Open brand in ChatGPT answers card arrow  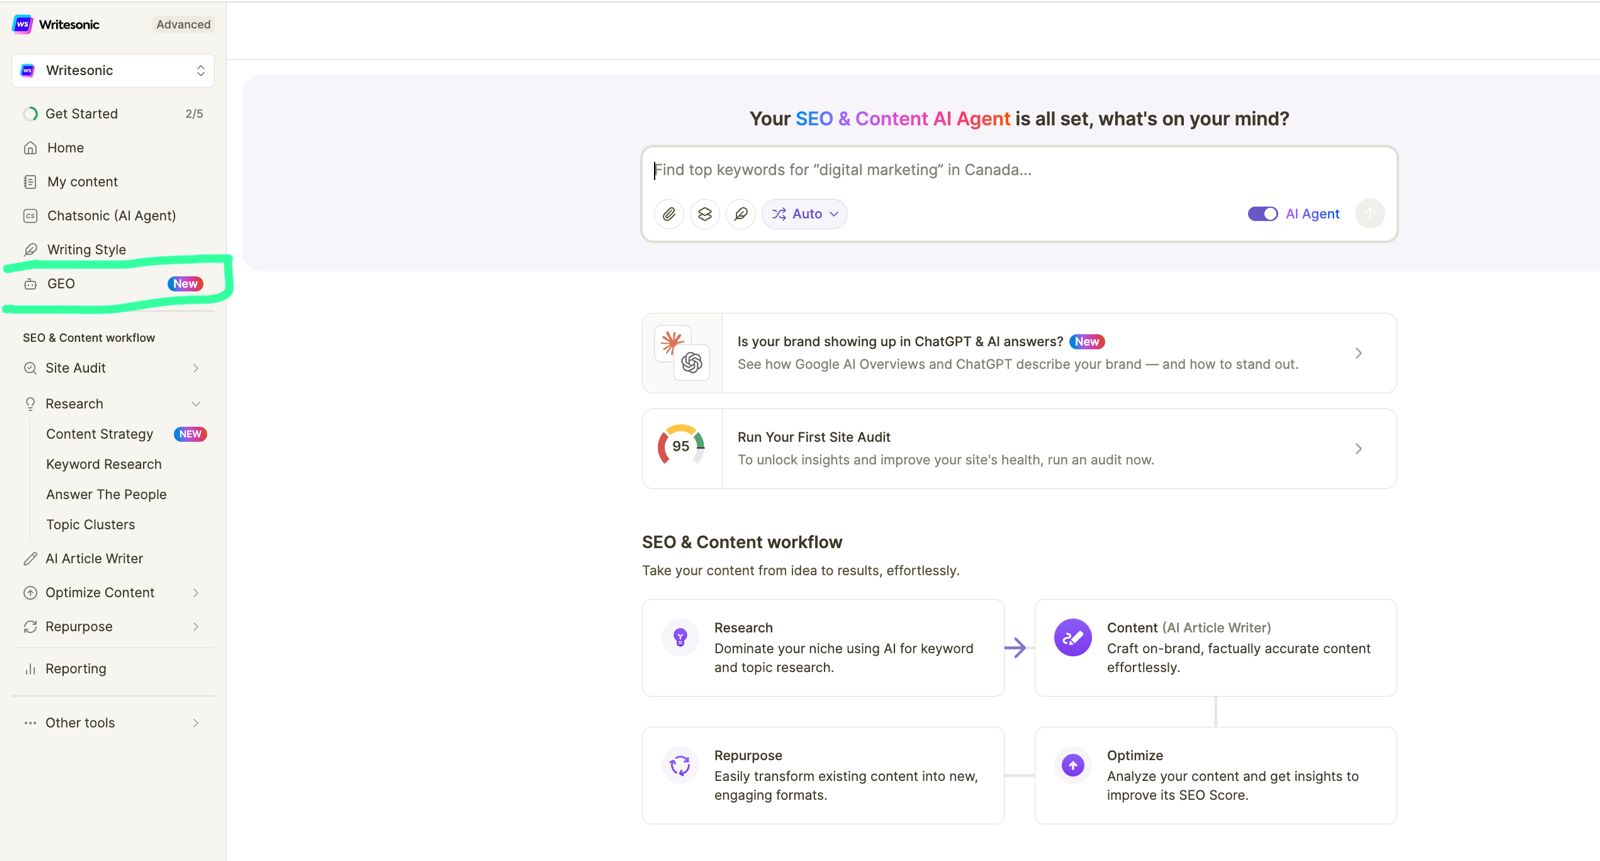[1358, 353]
